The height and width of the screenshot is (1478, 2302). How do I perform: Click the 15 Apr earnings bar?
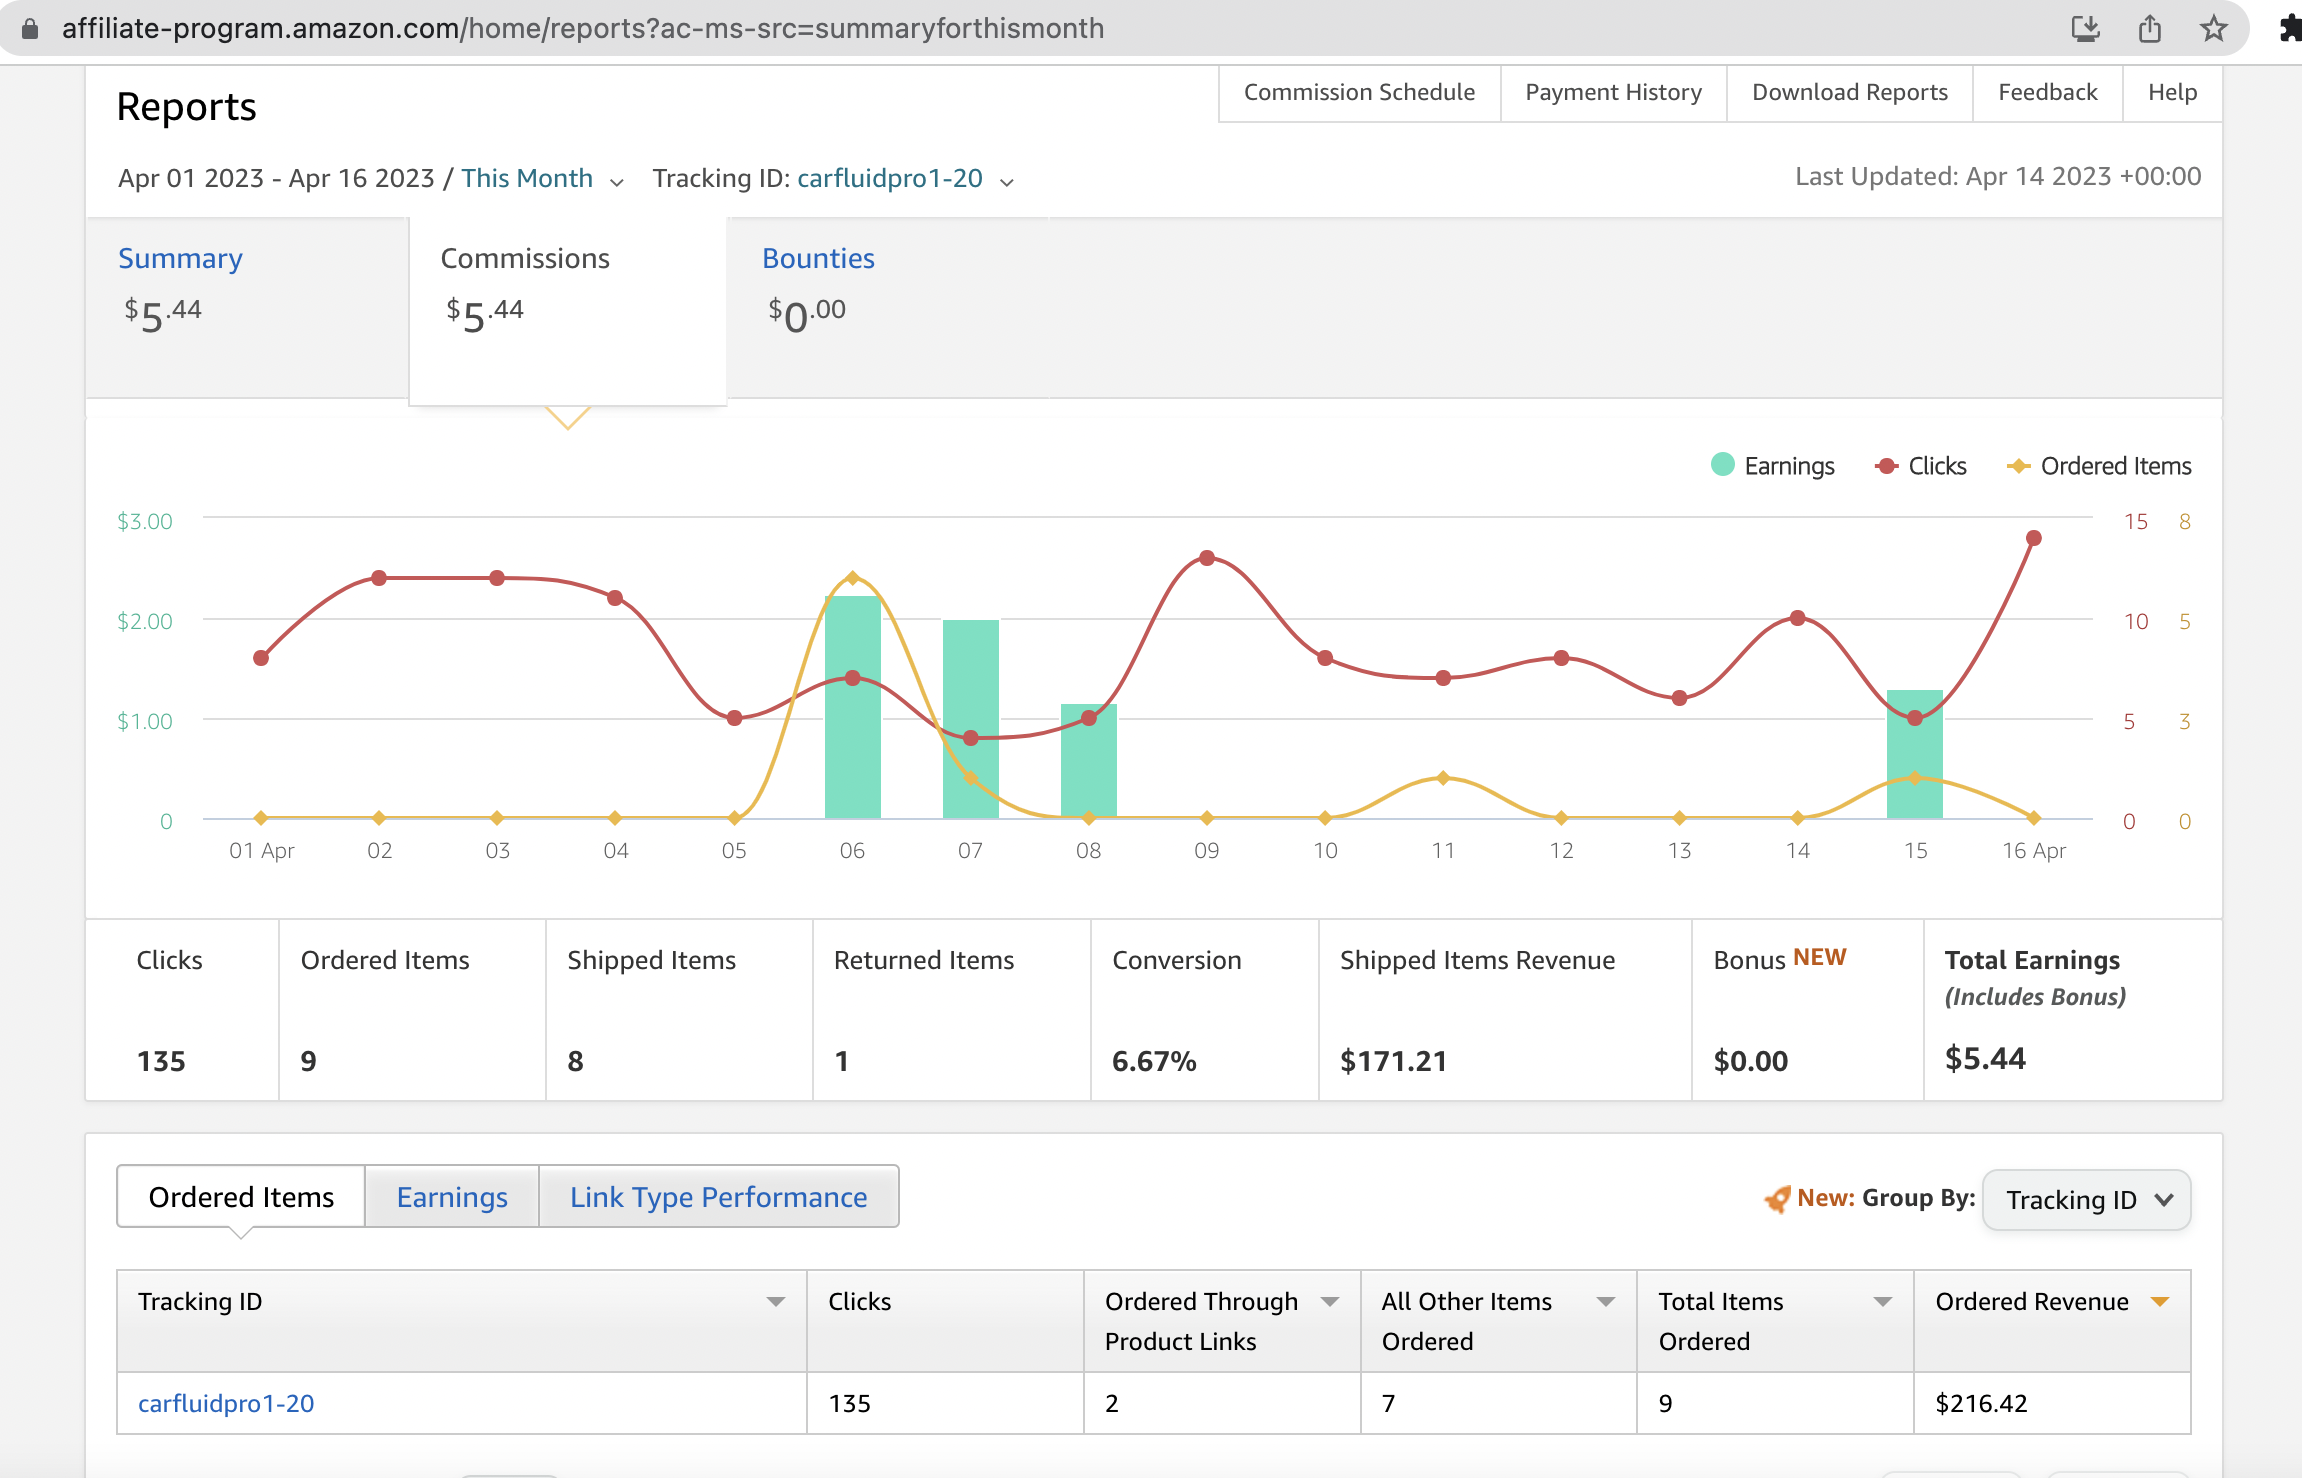click(1914, 754)
